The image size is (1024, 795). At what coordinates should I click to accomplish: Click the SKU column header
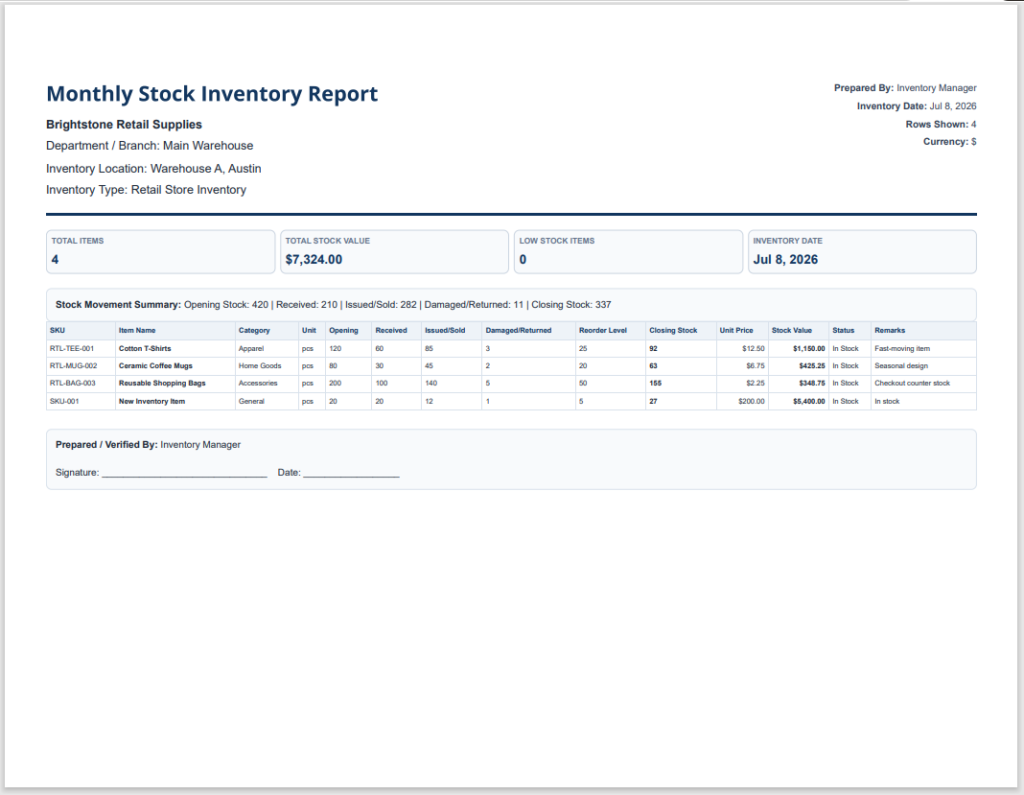tap(57, 331)
